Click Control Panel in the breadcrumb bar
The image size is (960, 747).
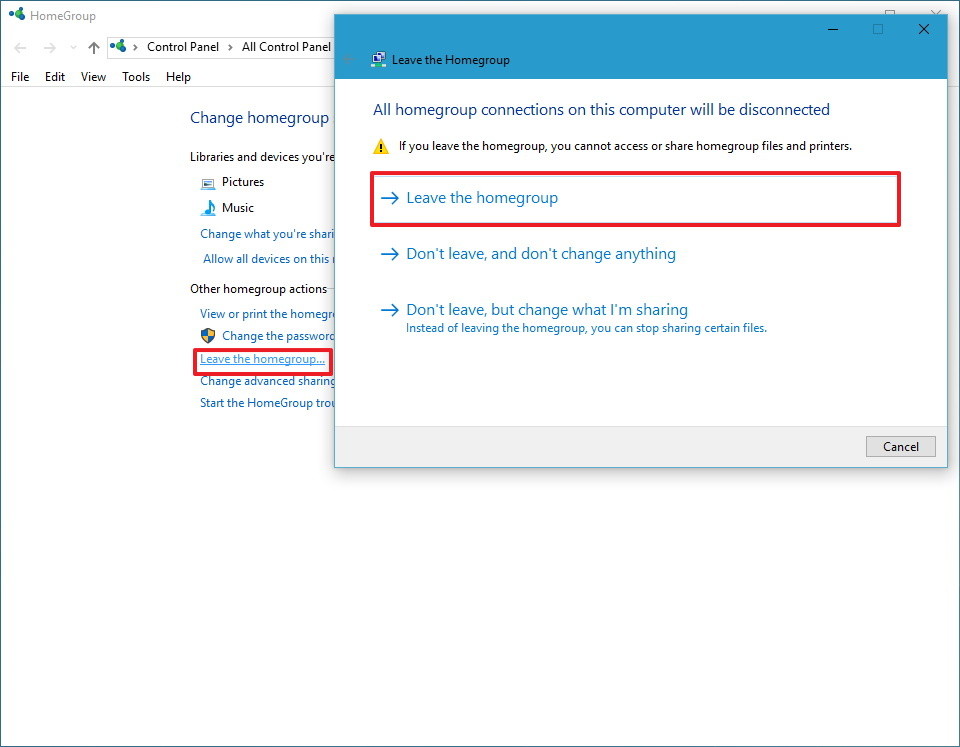click(x=183, y=46)
